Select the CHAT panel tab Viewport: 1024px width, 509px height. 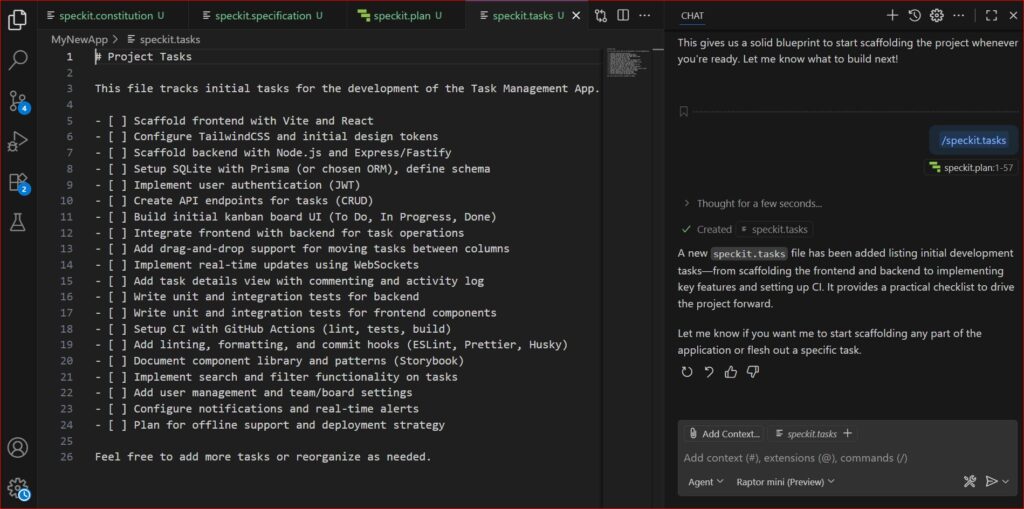click(692, 16)
